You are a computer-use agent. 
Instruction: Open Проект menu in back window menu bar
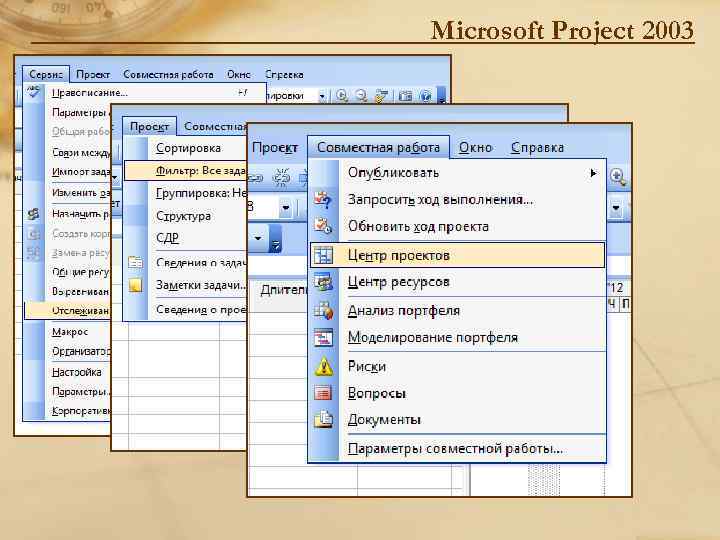click(93, 74)
